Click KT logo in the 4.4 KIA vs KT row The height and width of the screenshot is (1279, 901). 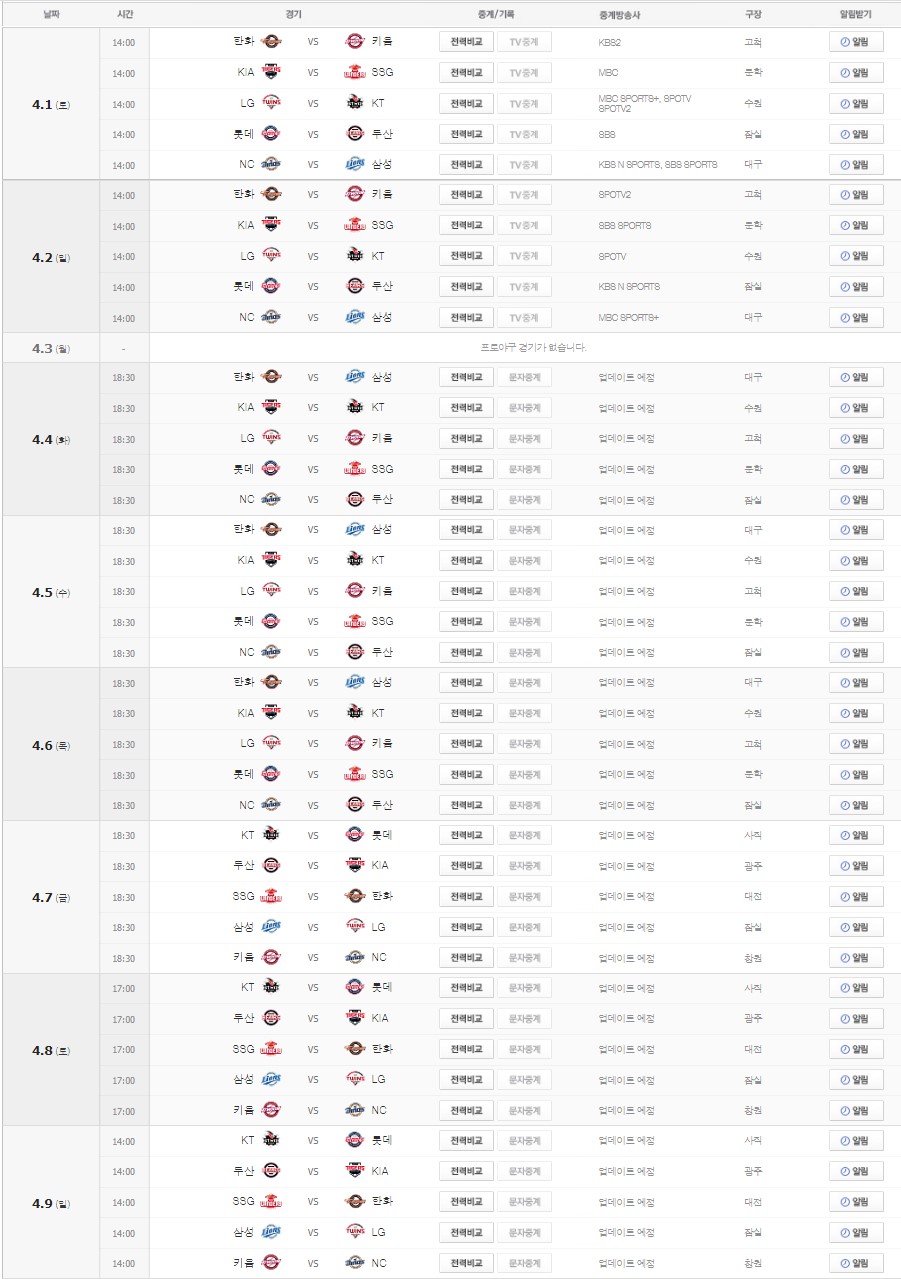coord(355,407)
